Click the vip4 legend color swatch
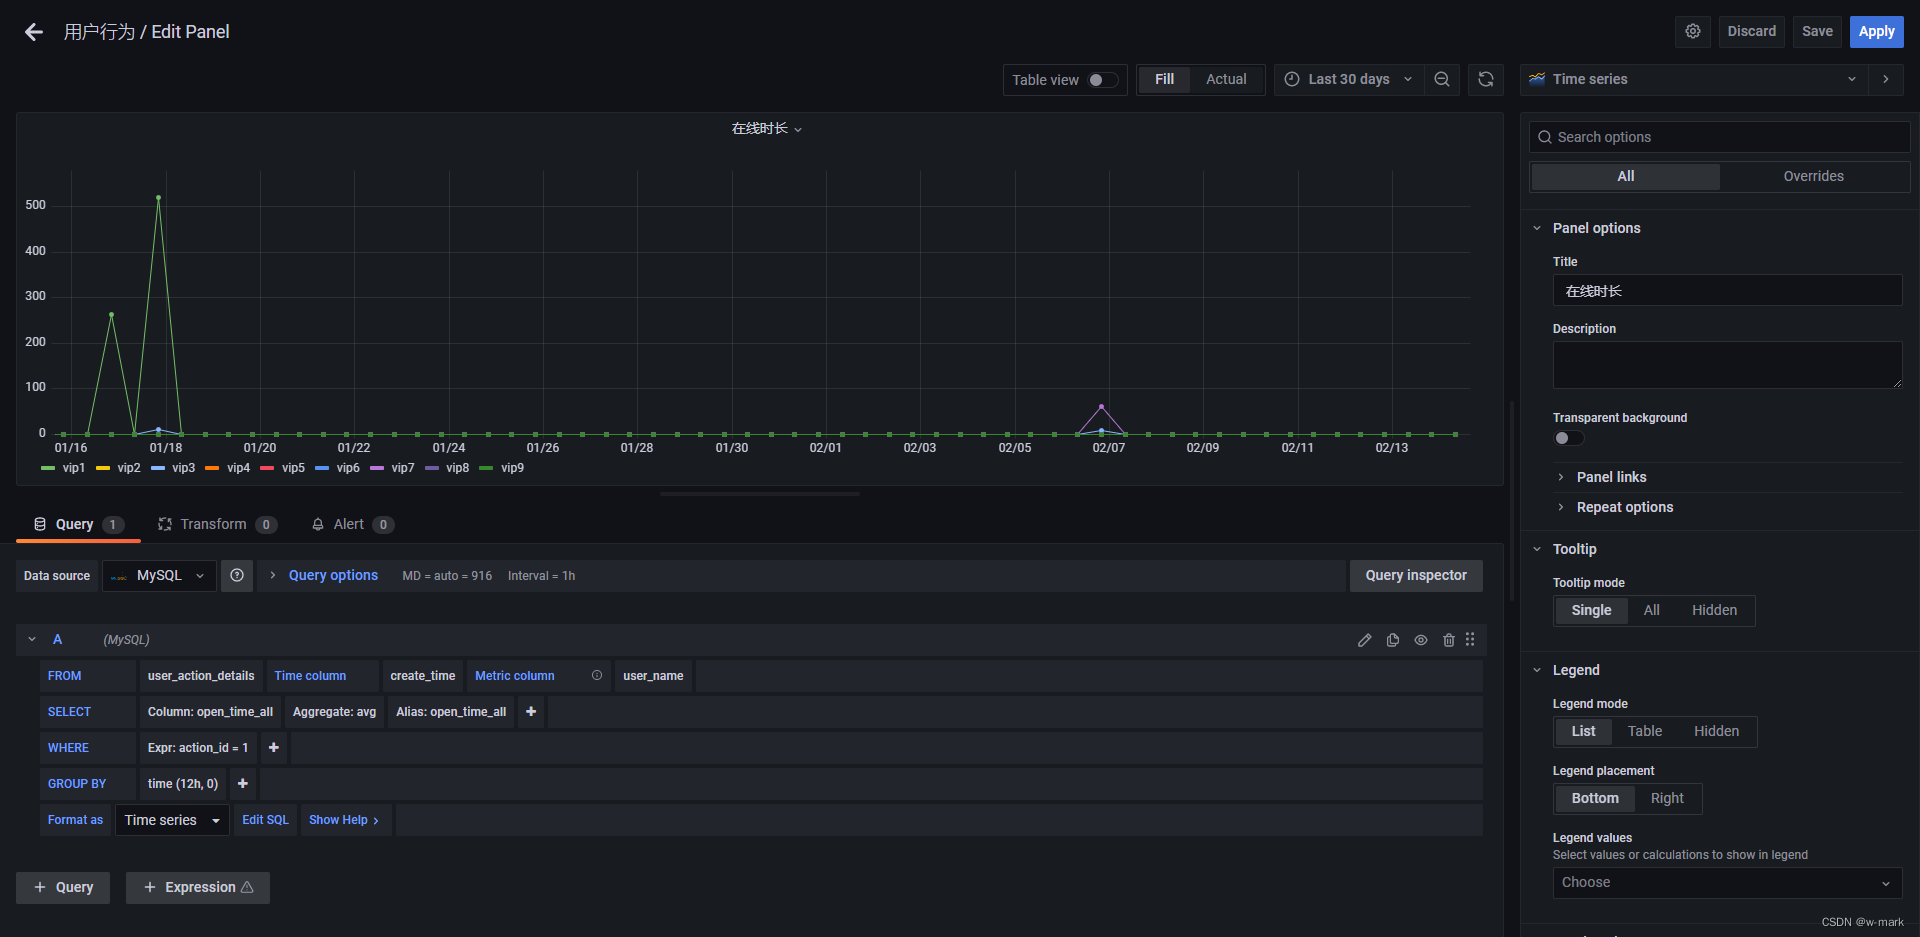The height and width of the screenshot is (937, 1920). click(212, 468)
